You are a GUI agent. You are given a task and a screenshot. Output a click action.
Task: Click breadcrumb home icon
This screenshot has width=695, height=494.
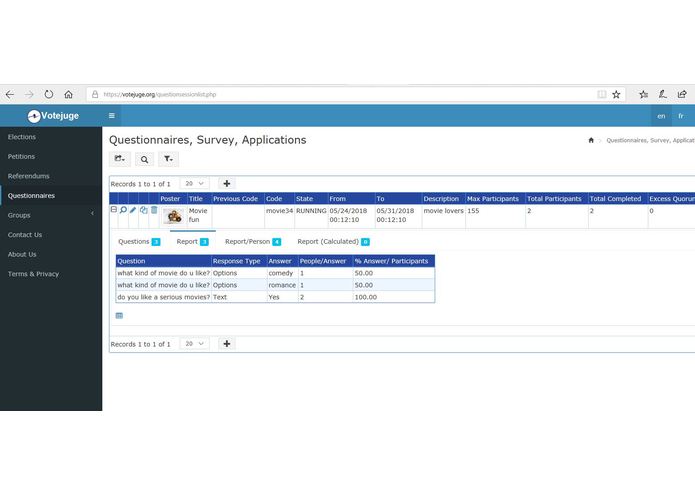pos(591,140)
